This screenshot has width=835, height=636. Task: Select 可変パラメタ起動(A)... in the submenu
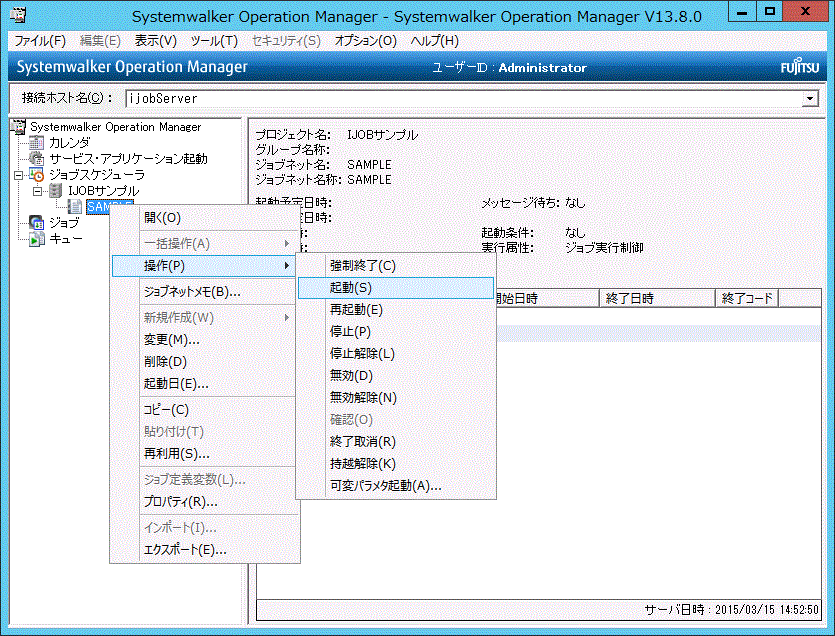396,486
